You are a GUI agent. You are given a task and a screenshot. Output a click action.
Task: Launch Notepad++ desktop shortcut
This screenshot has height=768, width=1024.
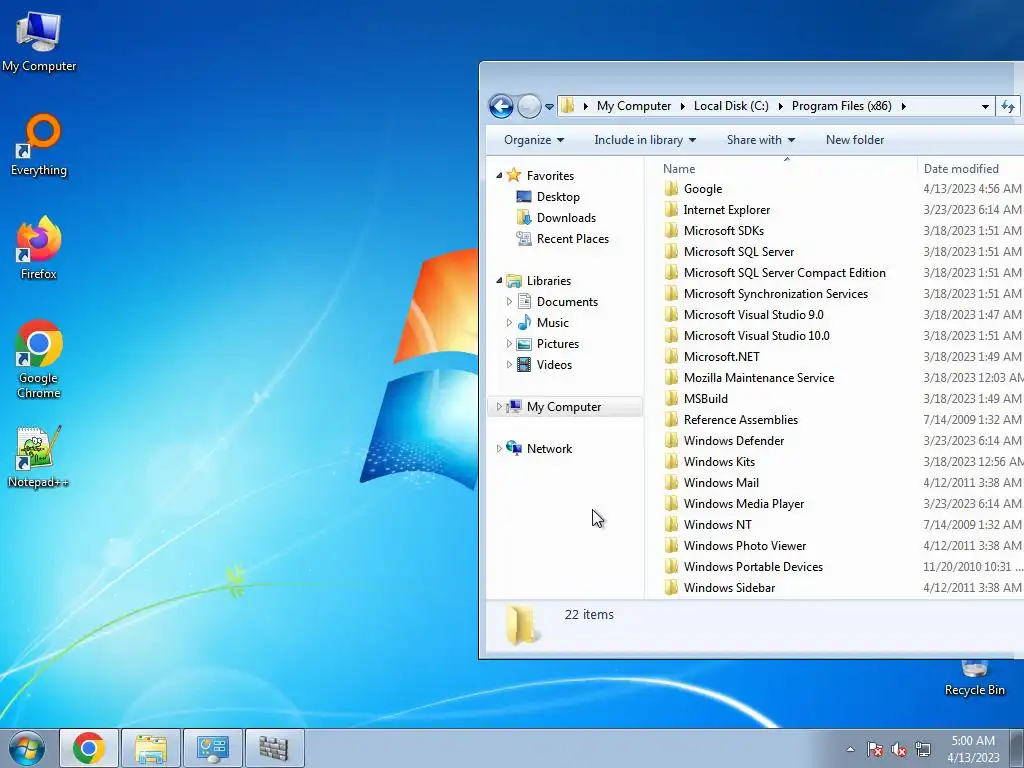39,457
